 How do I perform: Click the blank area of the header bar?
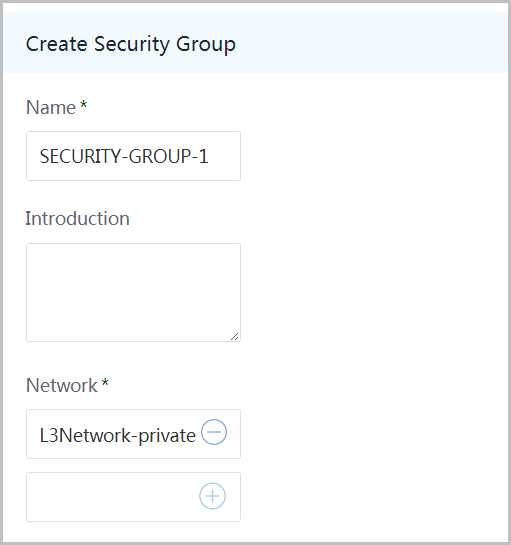pos(372,43)
